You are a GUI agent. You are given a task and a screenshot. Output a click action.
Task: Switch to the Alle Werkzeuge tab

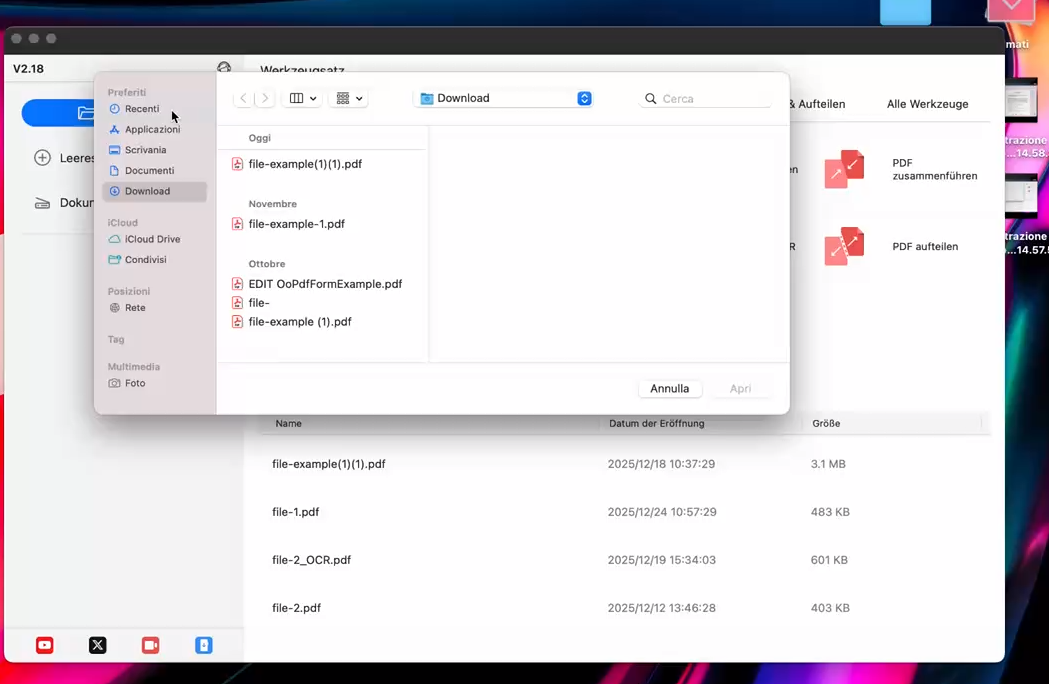(x=926, y=103)
